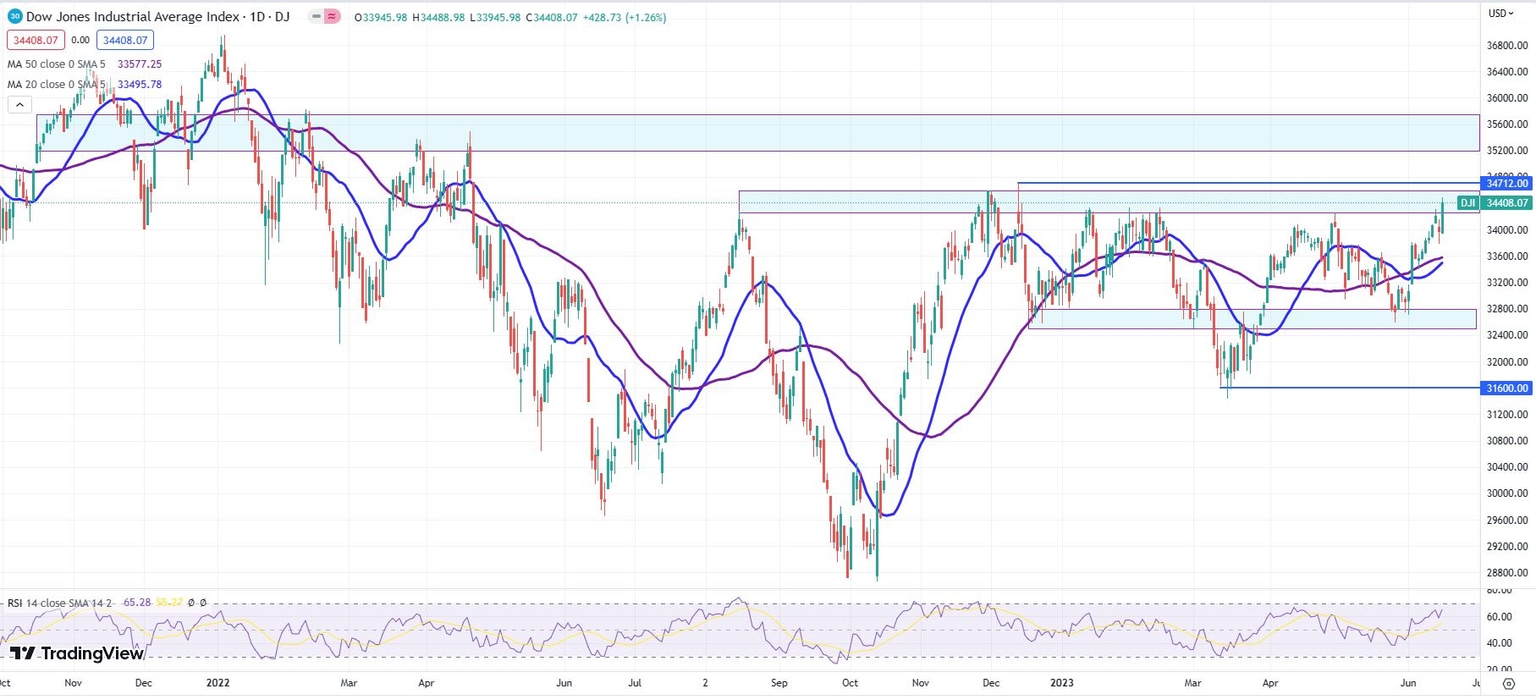Click the blue 34408.07 countdown box
The image size is (1536, 700).
tap(124, 40)
